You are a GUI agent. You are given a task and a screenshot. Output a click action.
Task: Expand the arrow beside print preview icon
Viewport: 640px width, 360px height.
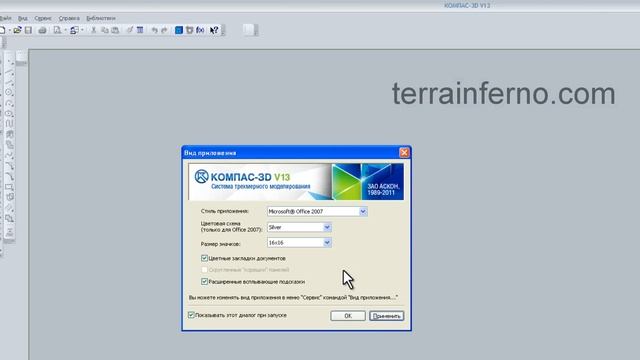(x=65, y=30)
